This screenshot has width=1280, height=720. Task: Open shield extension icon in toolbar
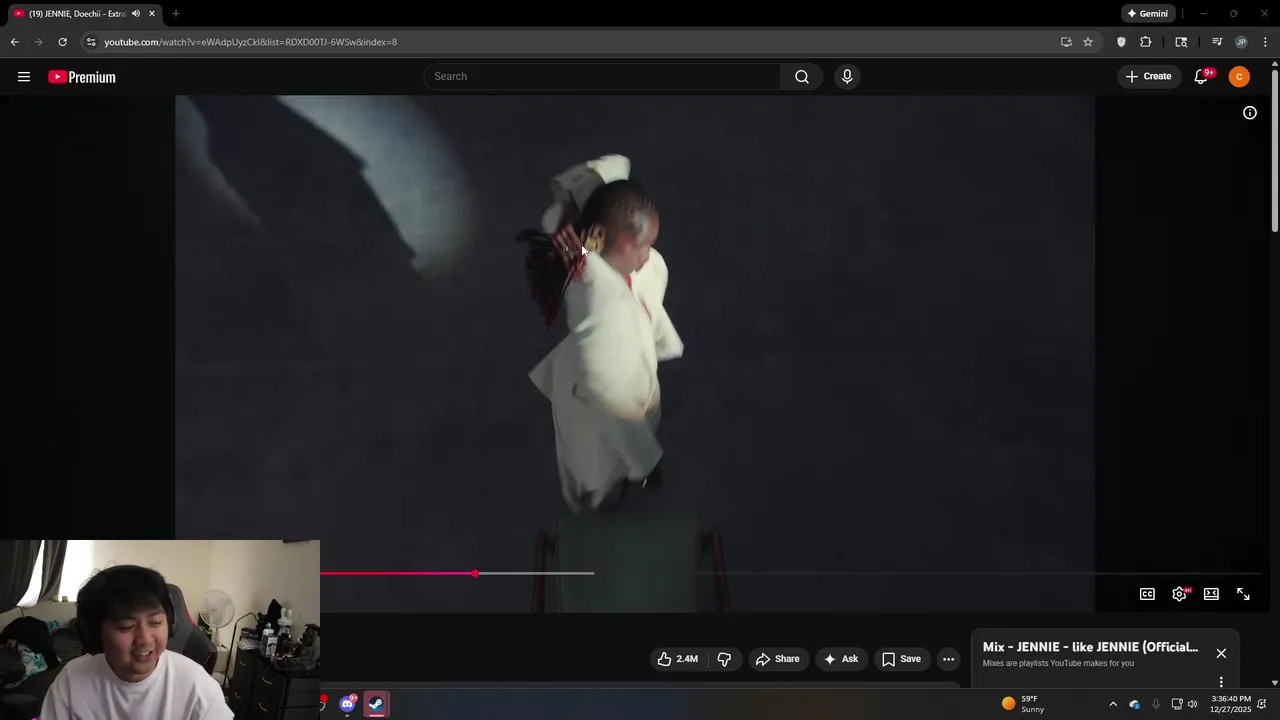coord(1121,42)
